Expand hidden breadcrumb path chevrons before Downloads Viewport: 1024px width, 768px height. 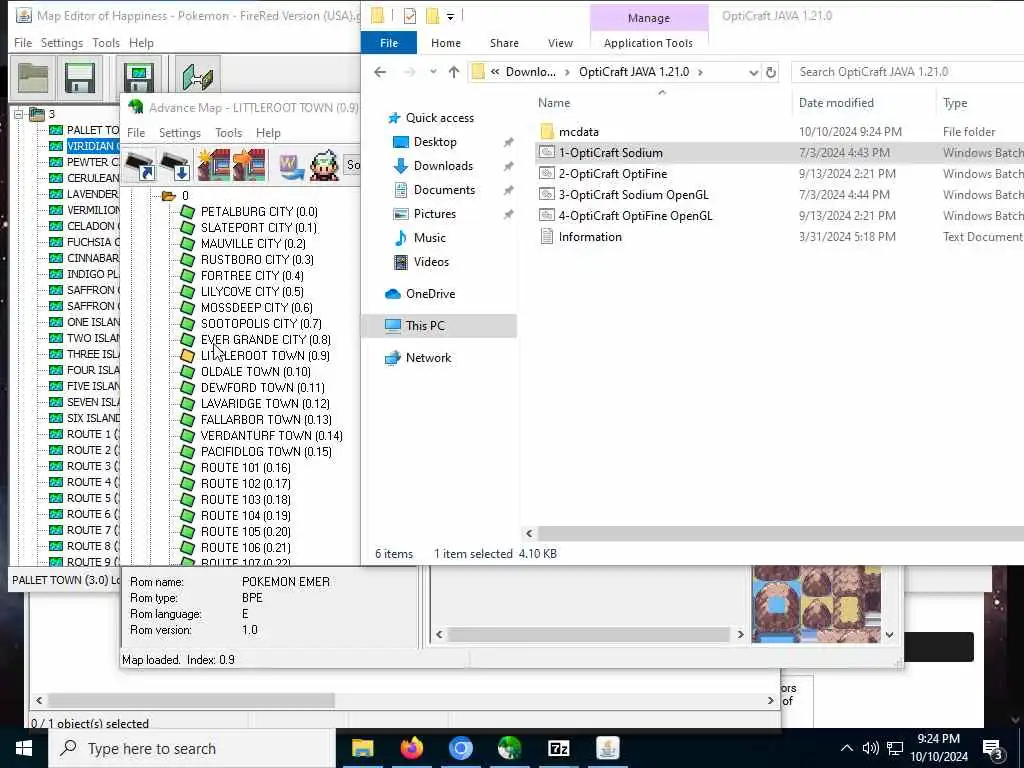(x=495, y=72)
